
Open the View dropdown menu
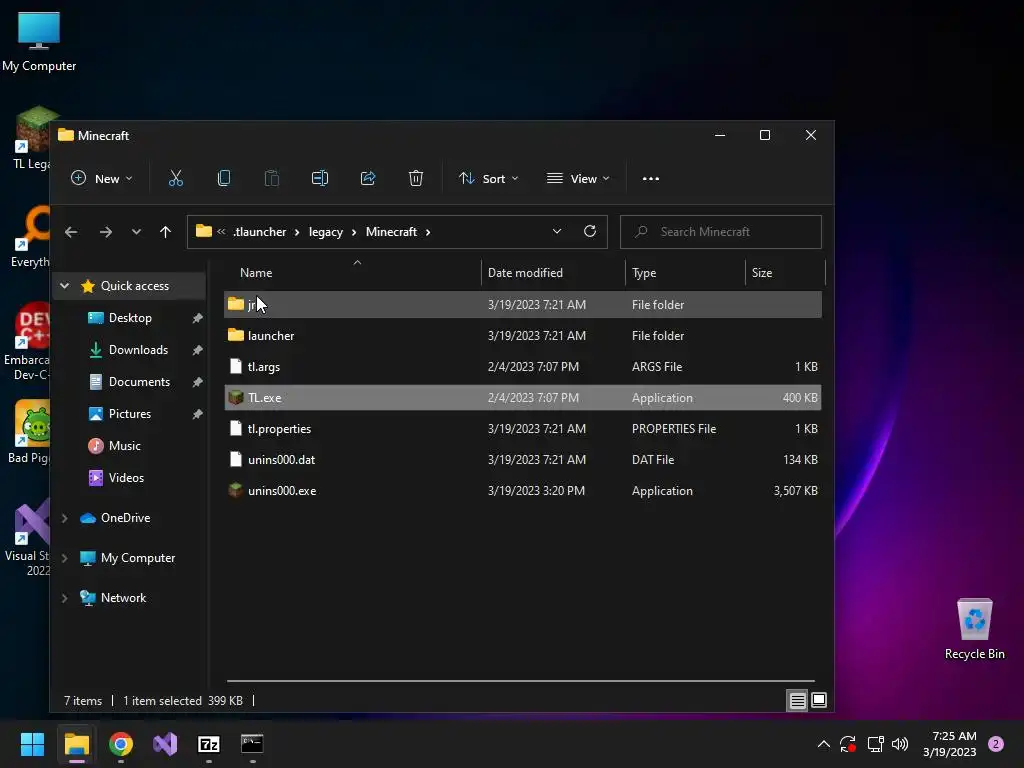(578, 178)
